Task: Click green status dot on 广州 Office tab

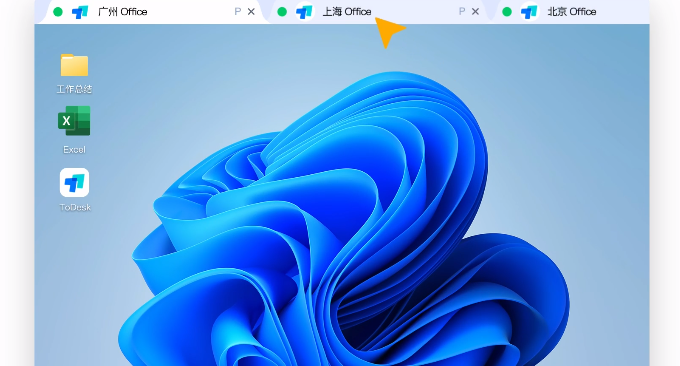Action: click(x=58, y=12)
